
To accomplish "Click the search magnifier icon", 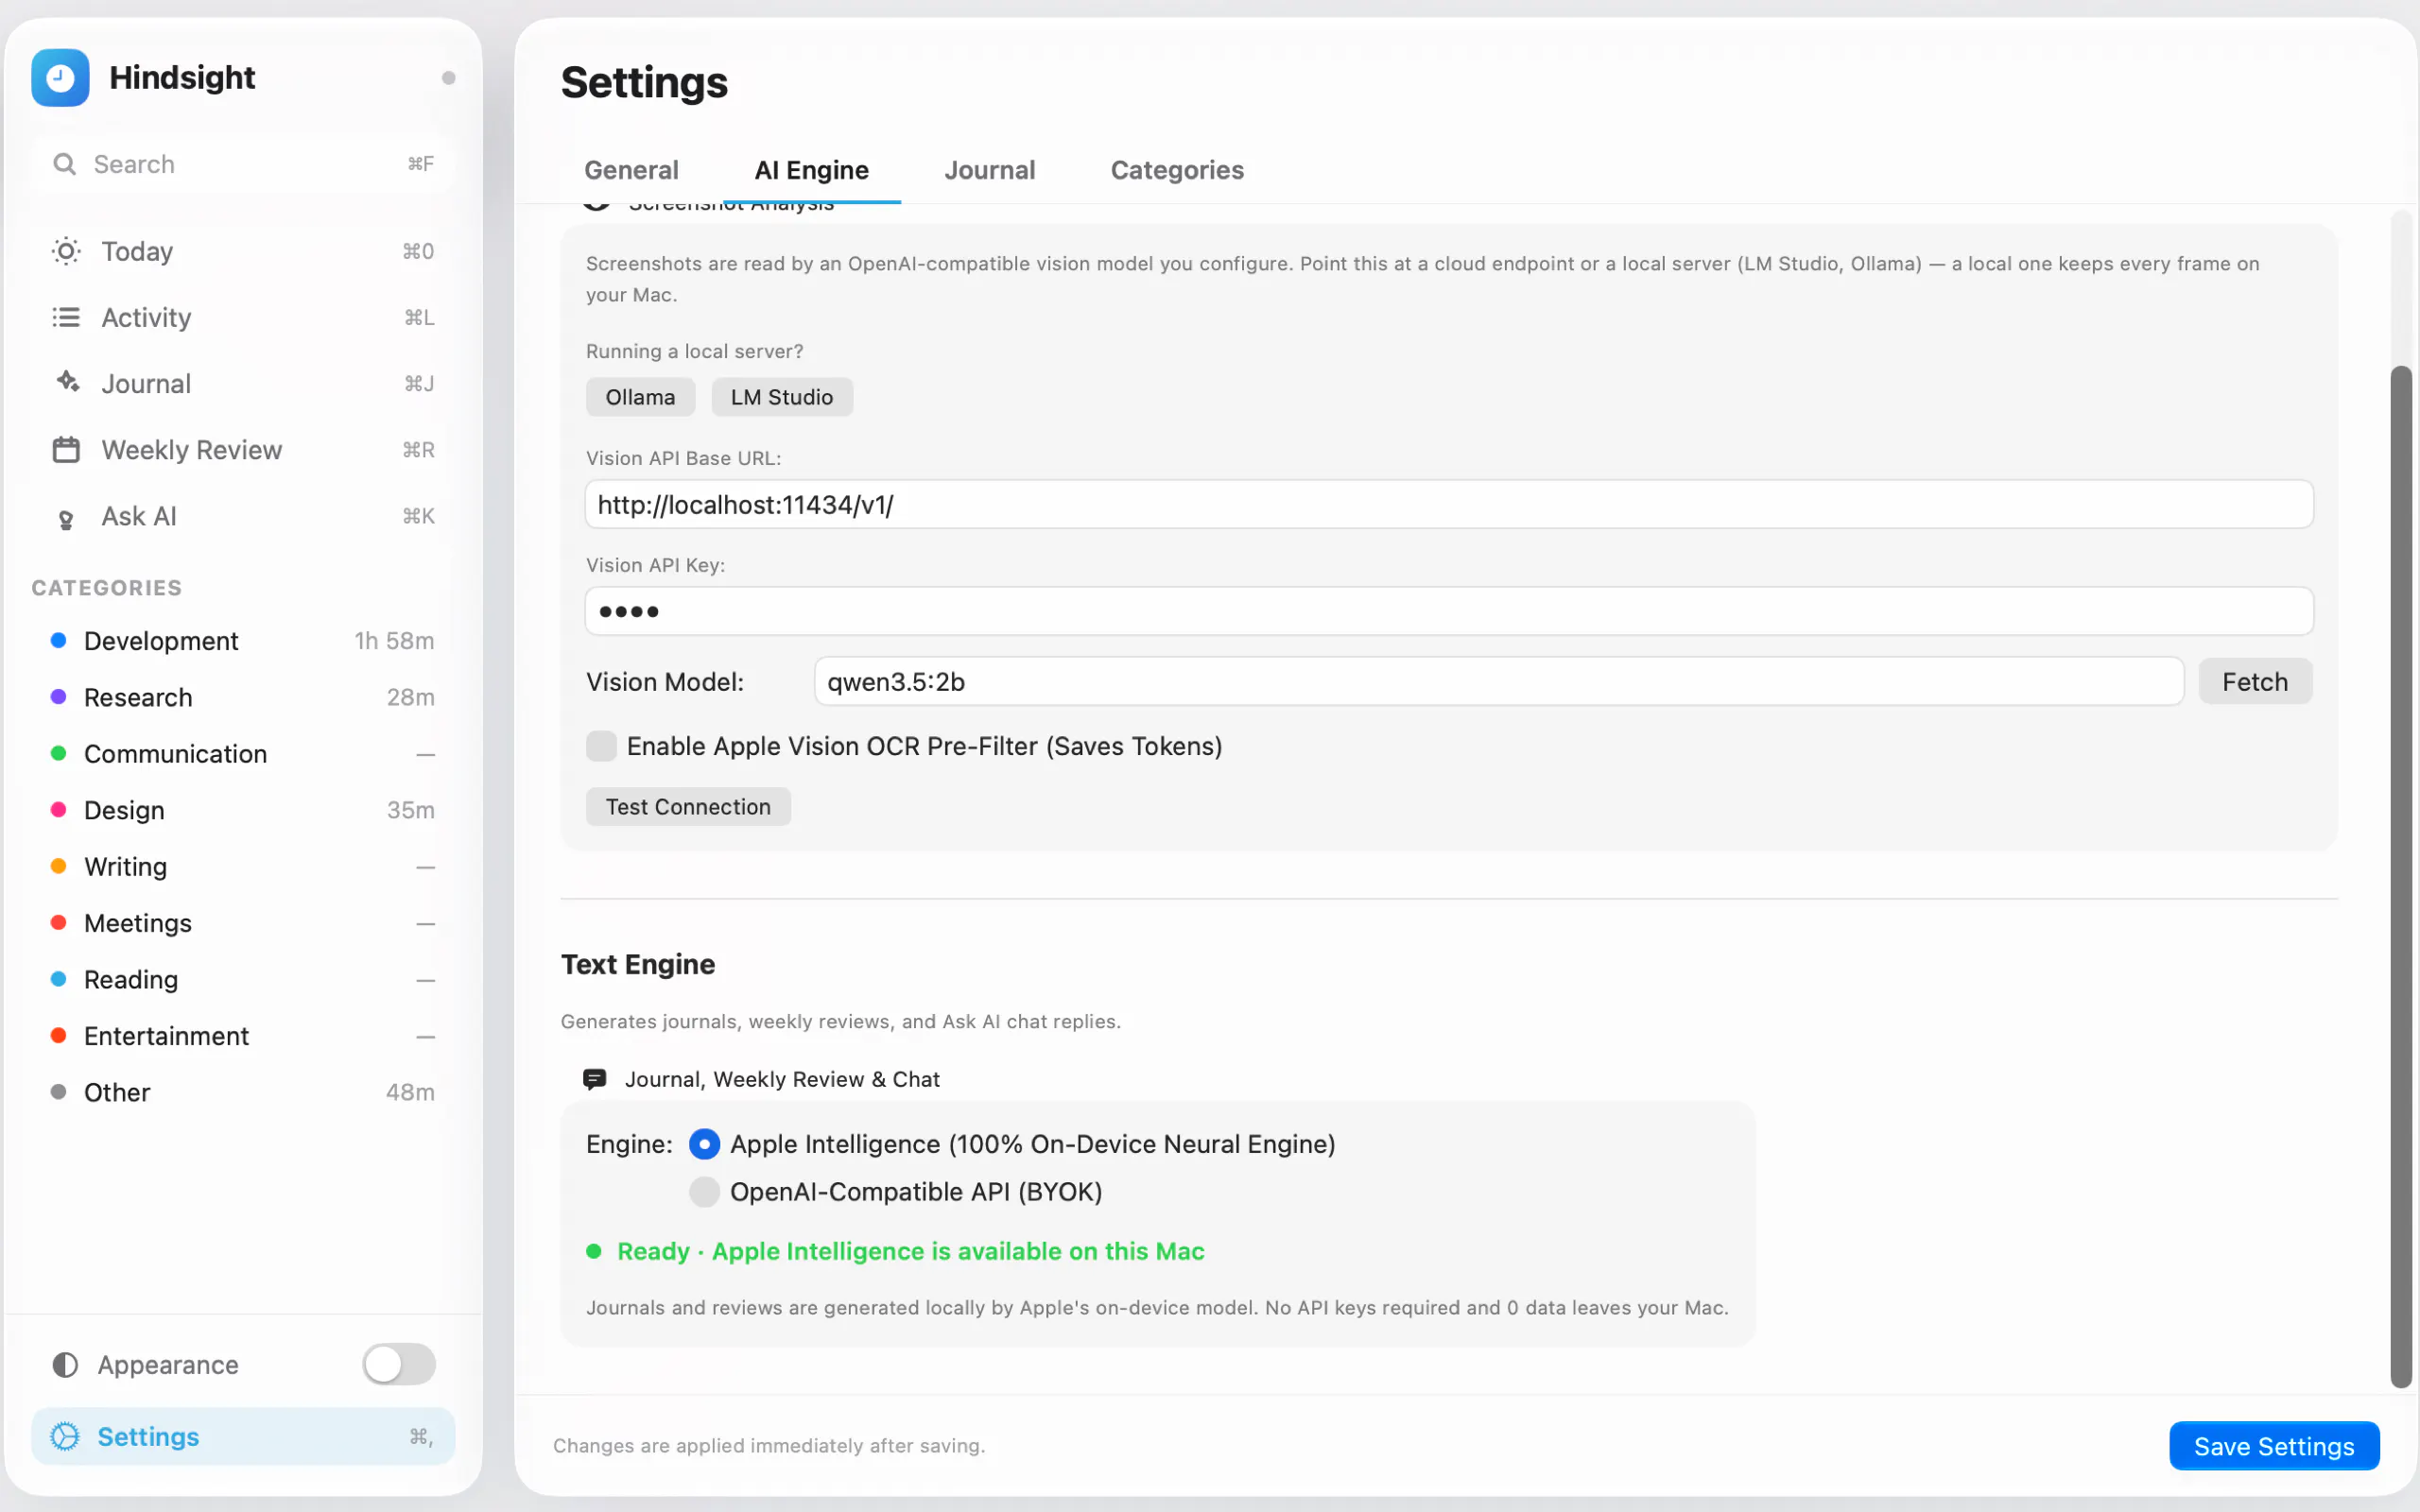I will (x=65, y=164).
